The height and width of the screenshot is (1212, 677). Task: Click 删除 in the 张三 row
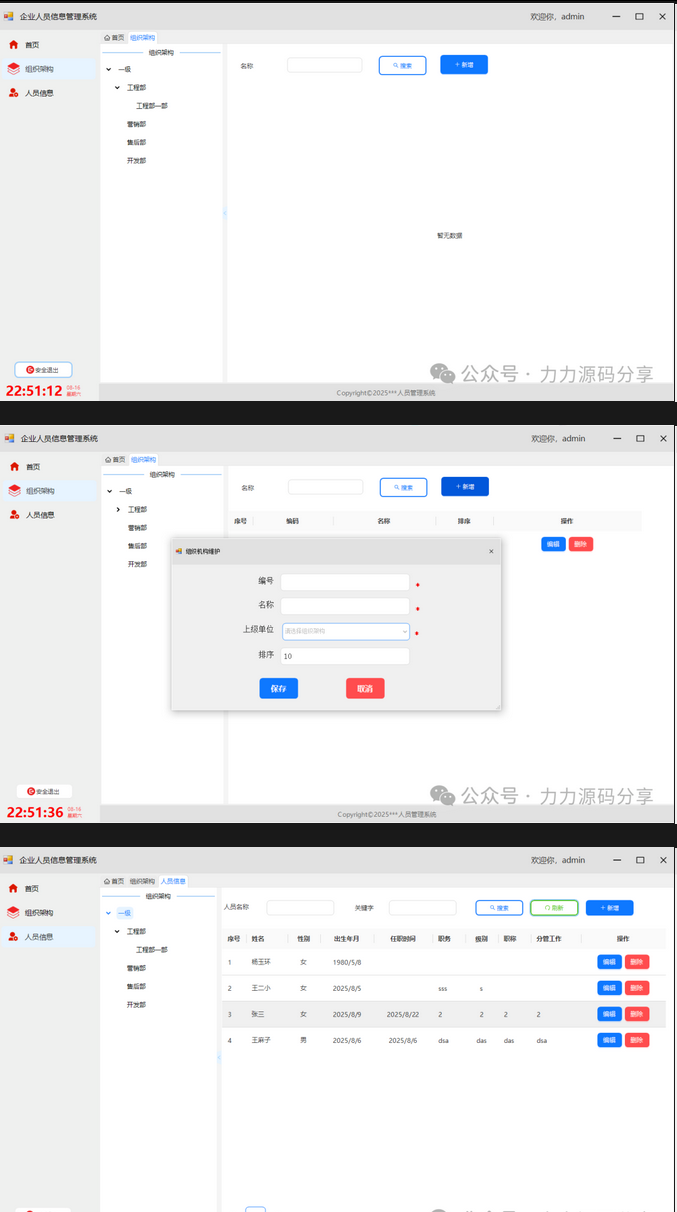[x=637, y=1014]
